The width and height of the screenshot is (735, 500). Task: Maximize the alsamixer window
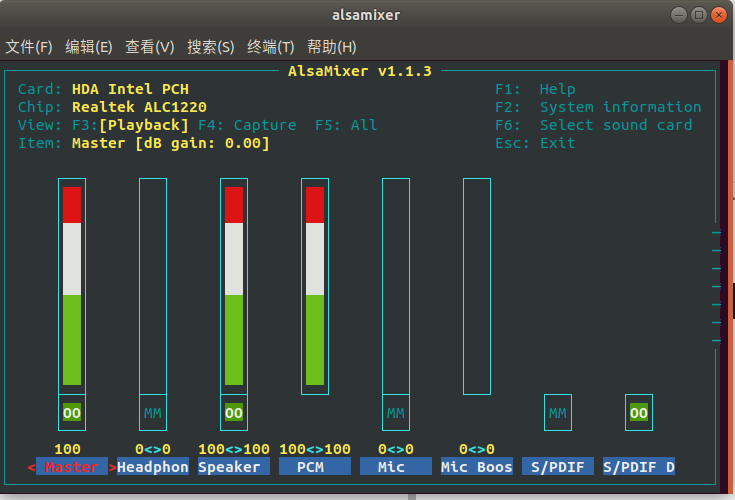tap(699, 15)
